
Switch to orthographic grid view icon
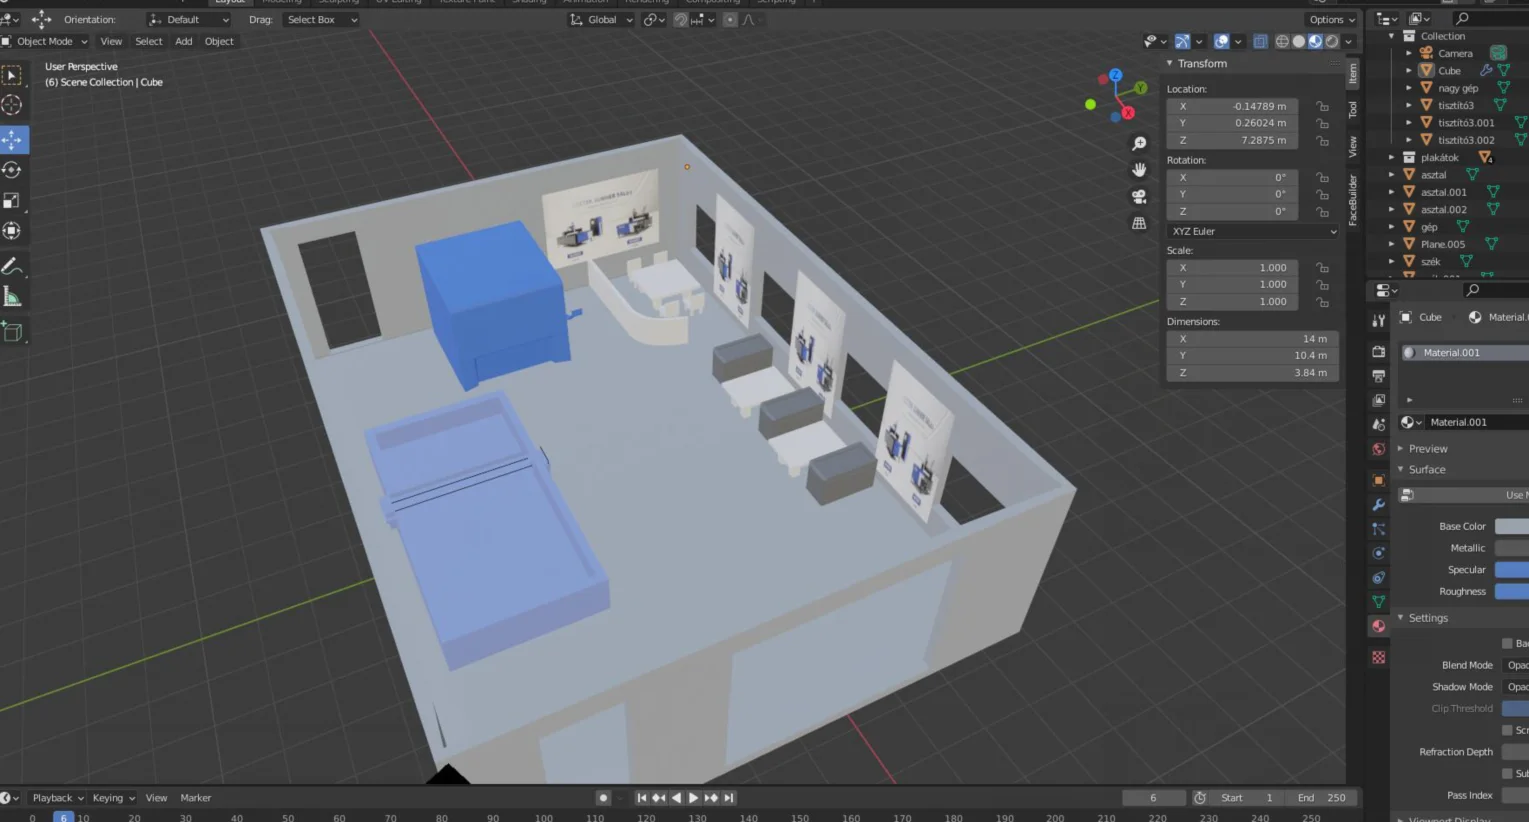point(1139,223)
